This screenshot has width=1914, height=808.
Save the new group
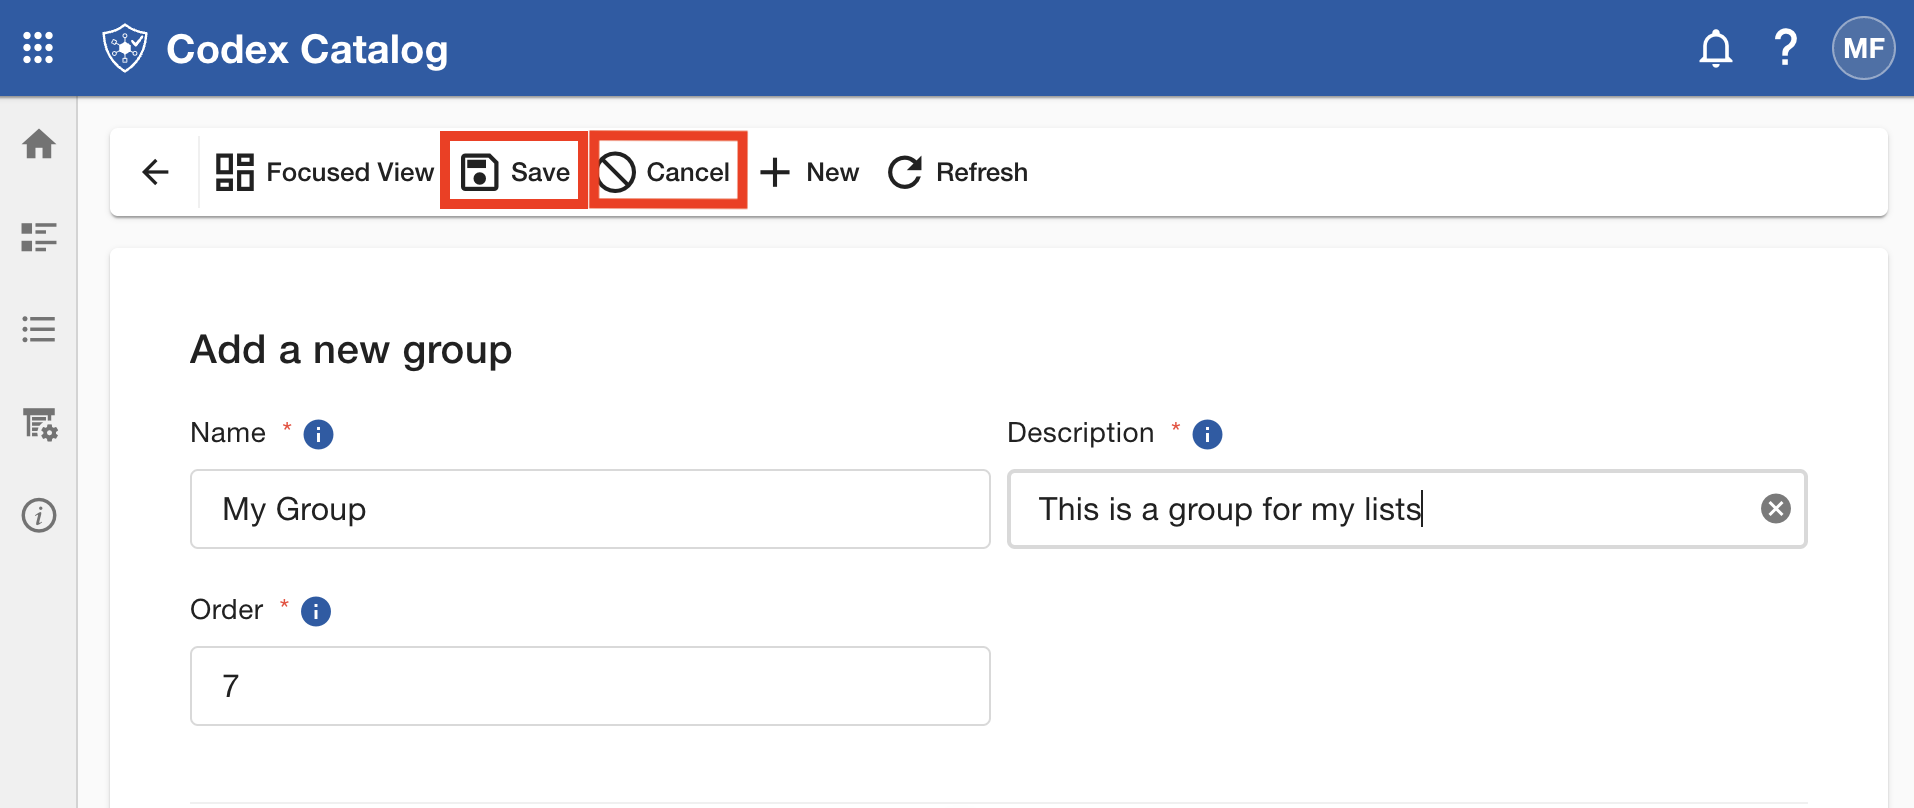(514, 172)
